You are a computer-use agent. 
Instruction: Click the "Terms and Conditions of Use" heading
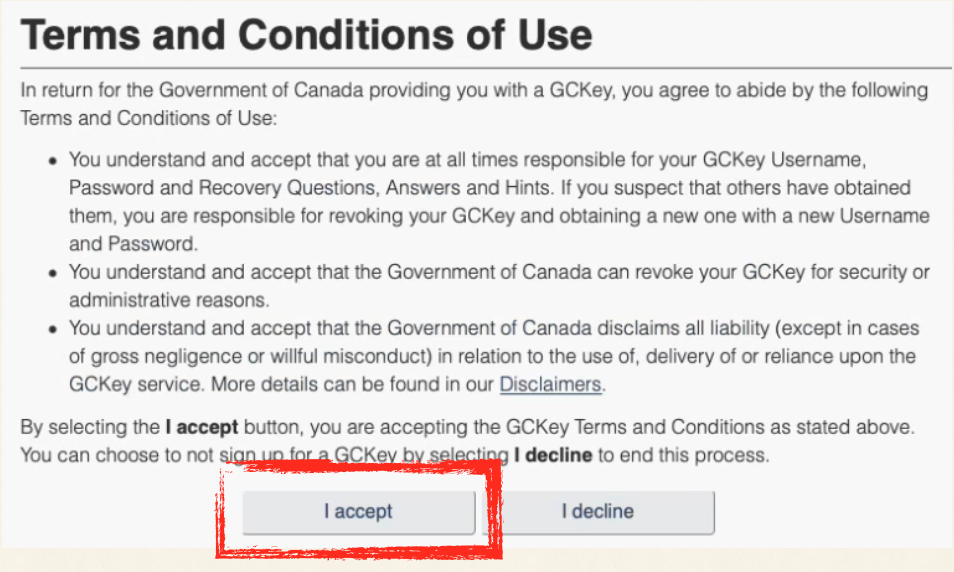tap(307, 35)
